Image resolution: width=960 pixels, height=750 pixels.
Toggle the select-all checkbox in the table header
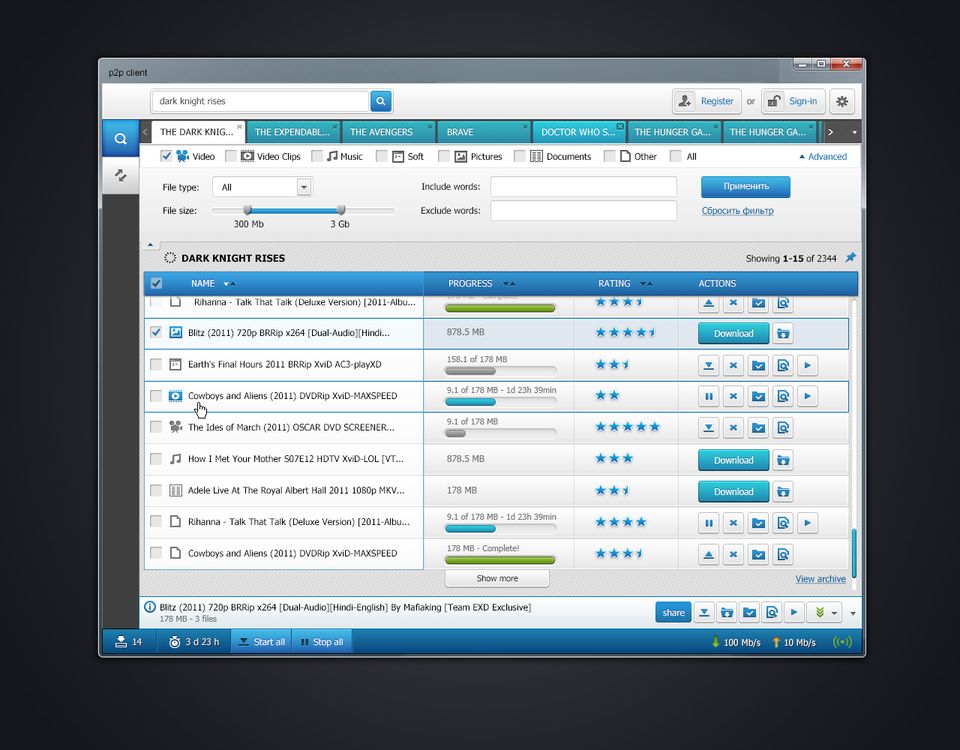[156, 283]
